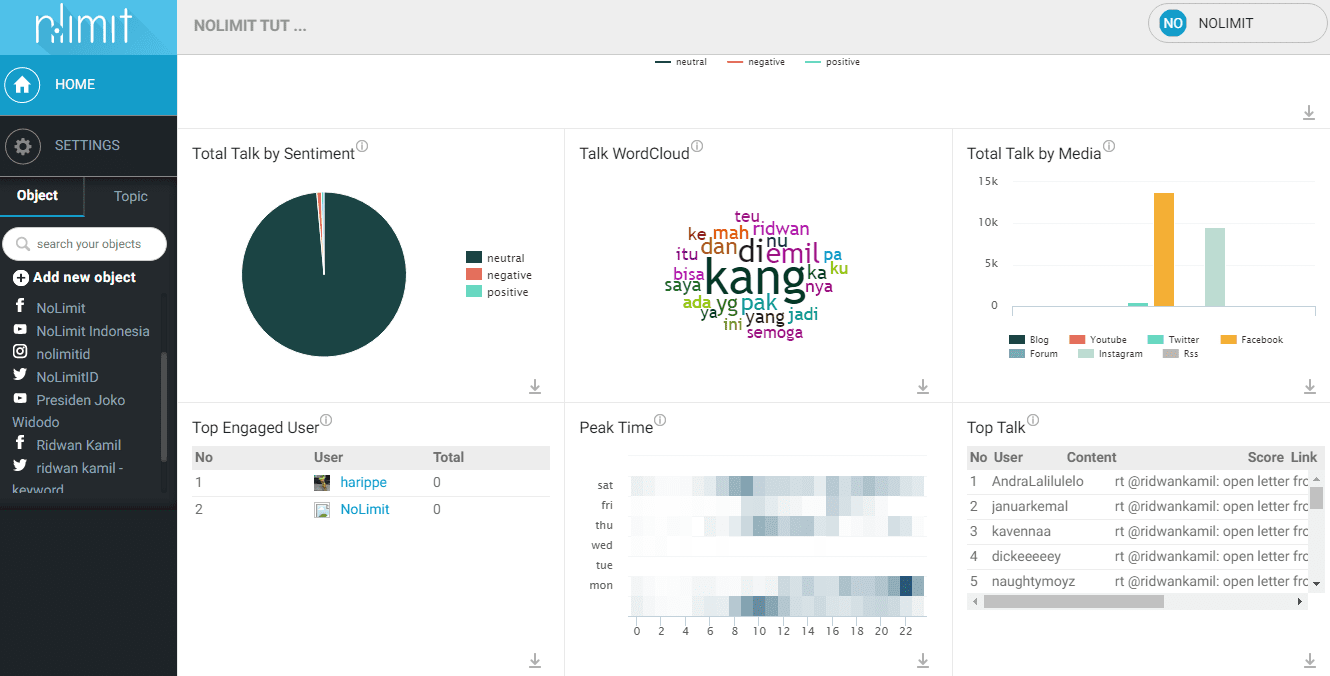Click positive swatch in the sentiment pie legend
This screenshot has width=1330, height=676.
(474, 292)
